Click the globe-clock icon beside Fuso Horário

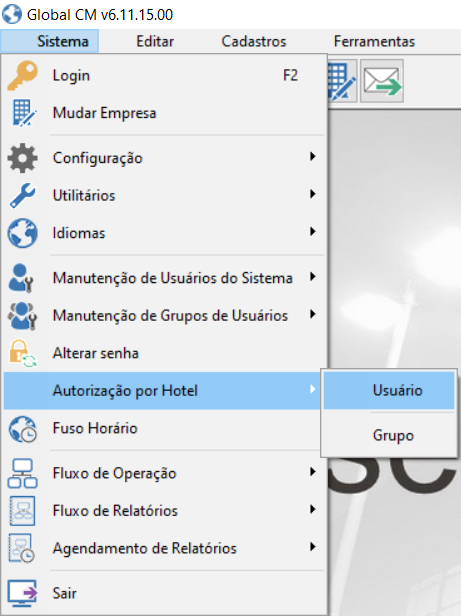22,429
